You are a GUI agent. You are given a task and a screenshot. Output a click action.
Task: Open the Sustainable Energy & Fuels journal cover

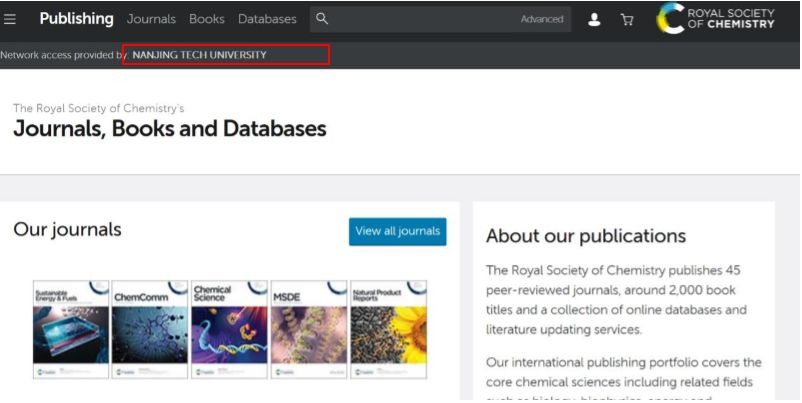[x=71, y=329]
